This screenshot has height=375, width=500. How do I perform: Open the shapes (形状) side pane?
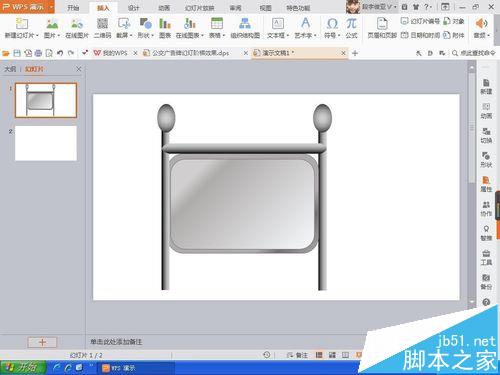point(486,160)
